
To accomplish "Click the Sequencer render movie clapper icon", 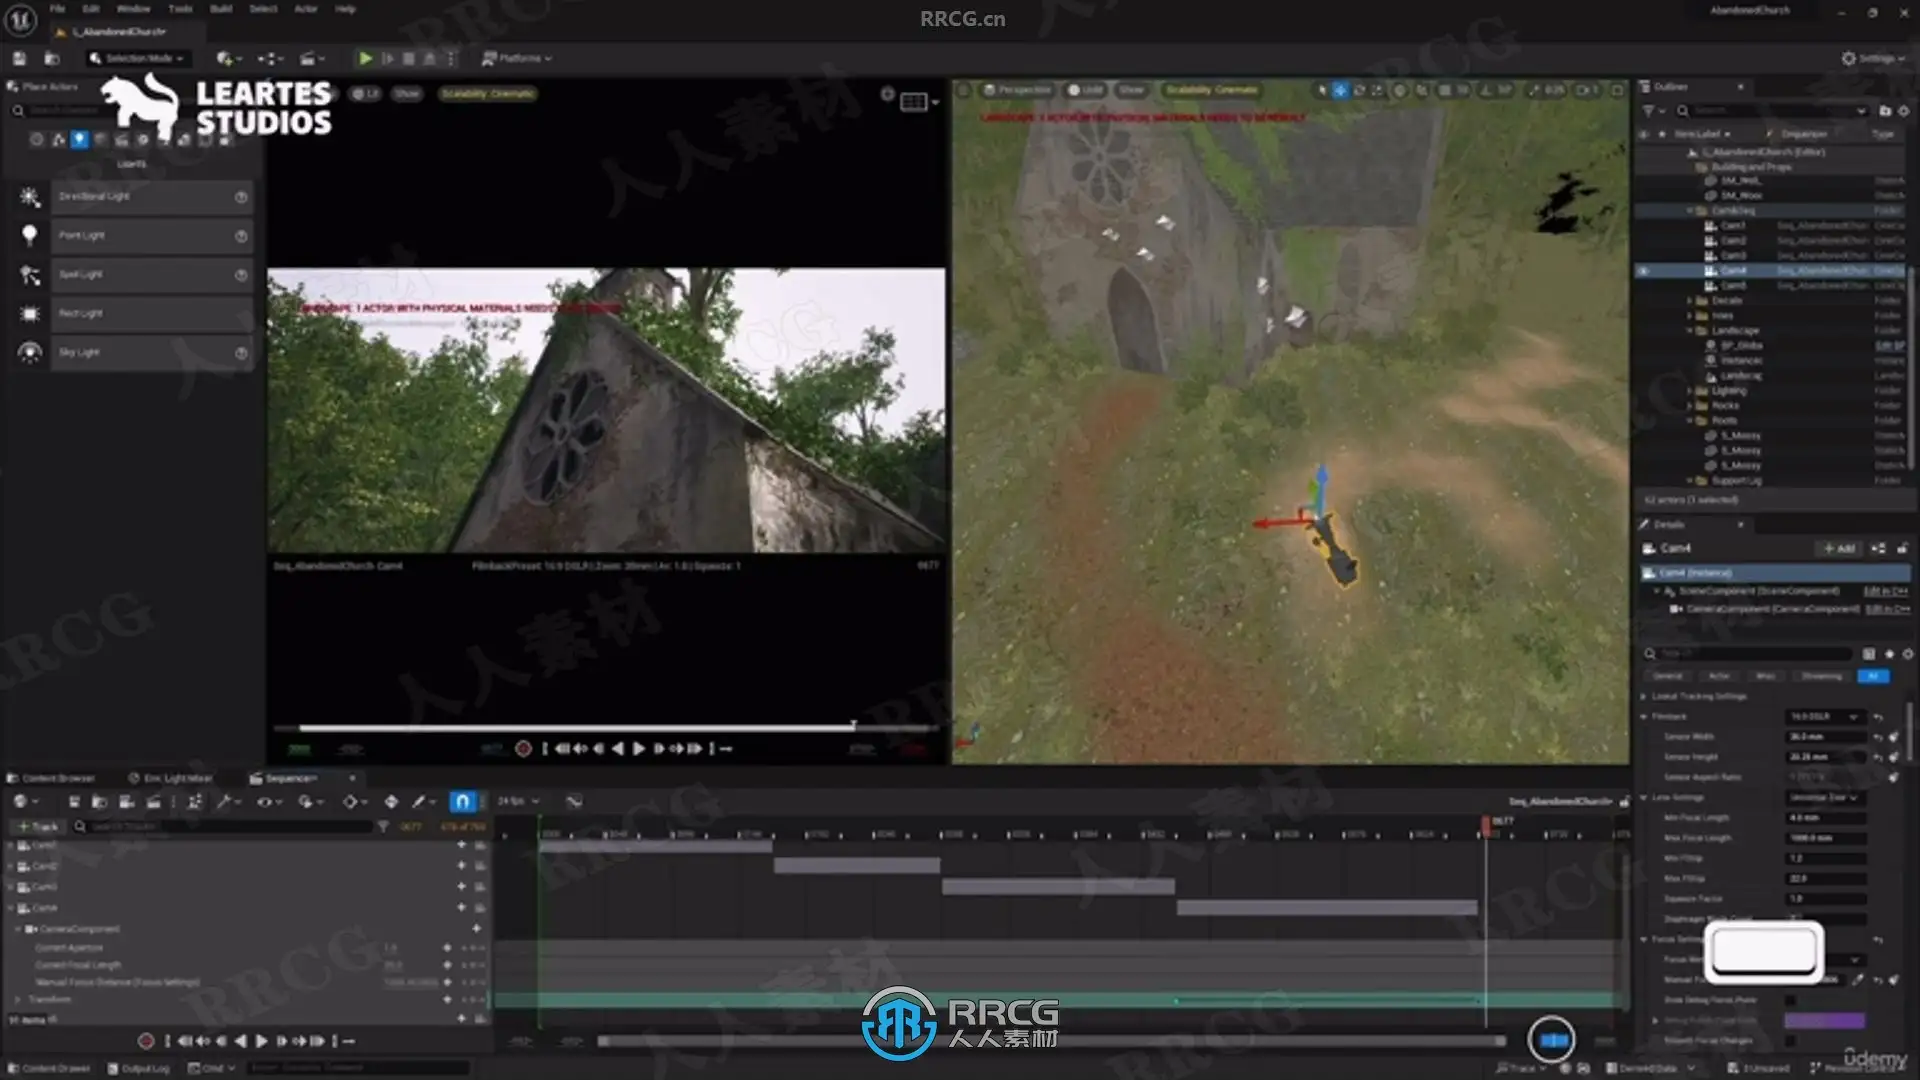I will pyautogui.click(x=153, y=801).
